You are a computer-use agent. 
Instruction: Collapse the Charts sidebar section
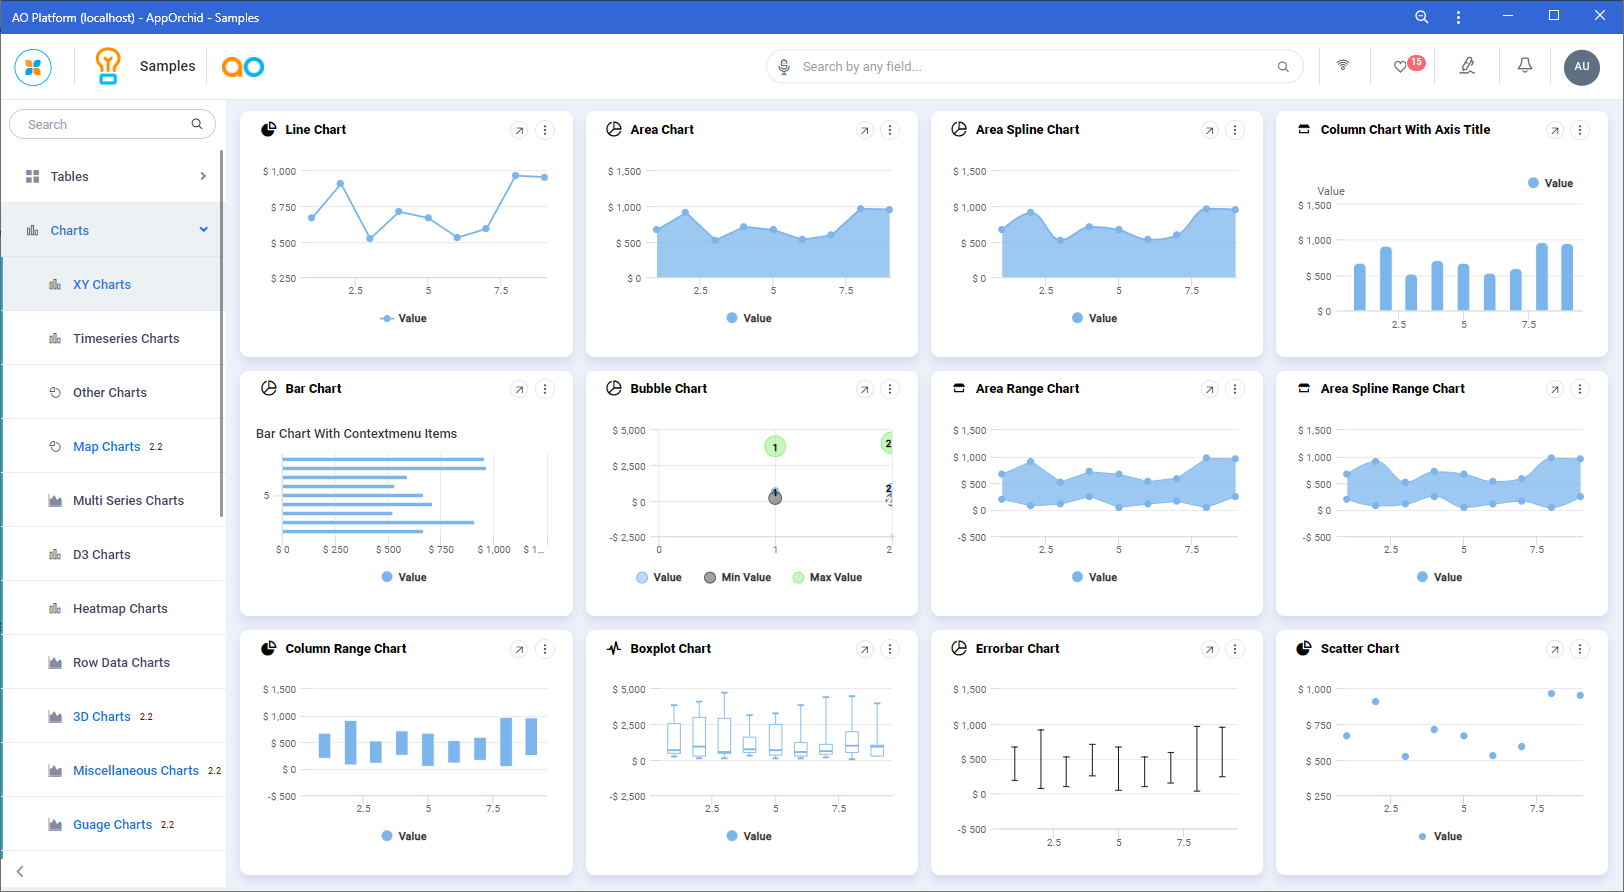click(x=203, y=230)
